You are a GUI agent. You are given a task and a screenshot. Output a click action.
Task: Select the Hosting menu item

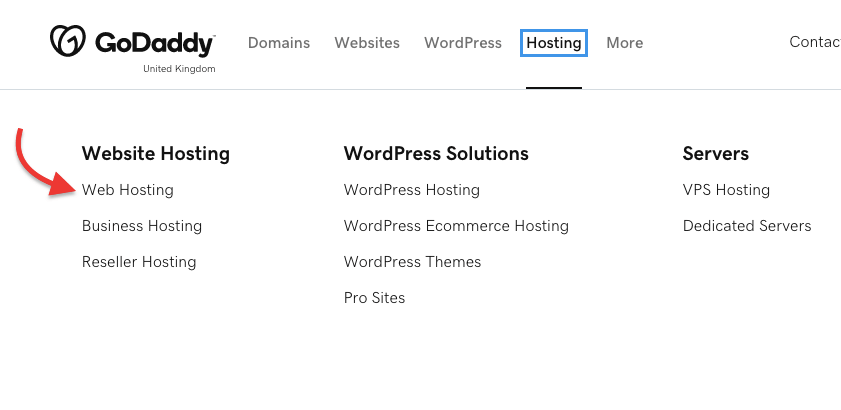click(554, 43)
